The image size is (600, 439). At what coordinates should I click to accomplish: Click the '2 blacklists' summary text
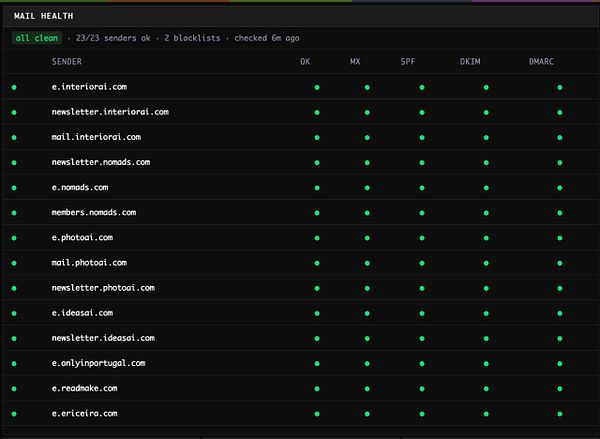pyautogui.click(x=192, y=38)
